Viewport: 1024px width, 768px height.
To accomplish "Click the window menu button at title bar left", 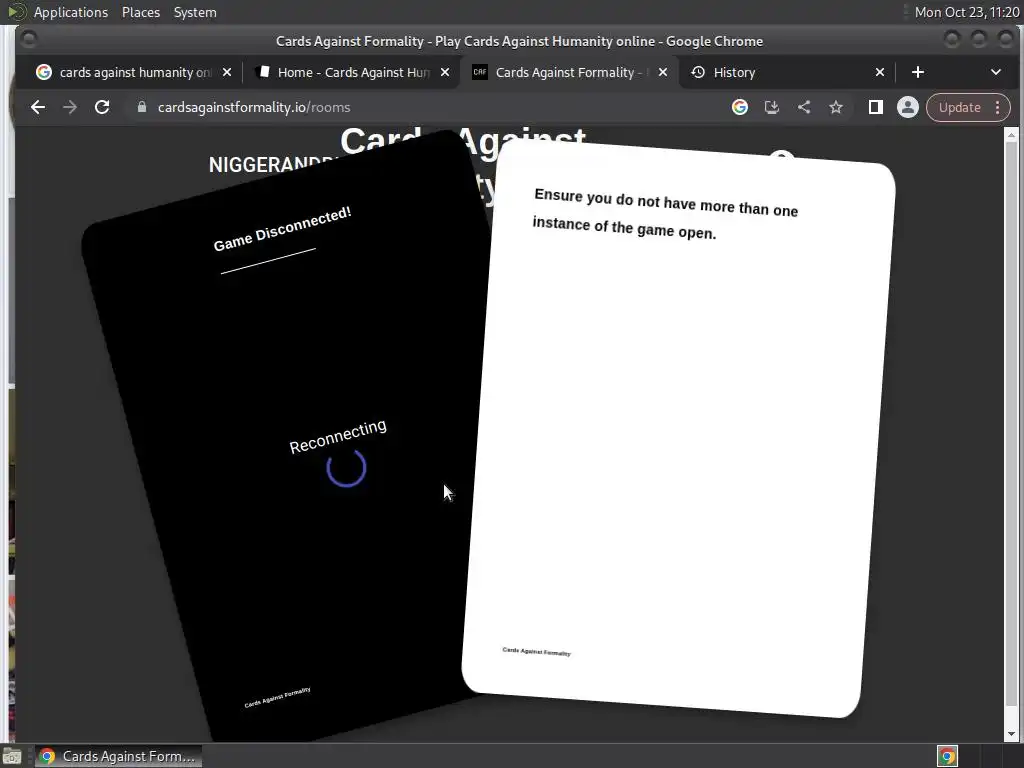I will click(x=28, y=39).
